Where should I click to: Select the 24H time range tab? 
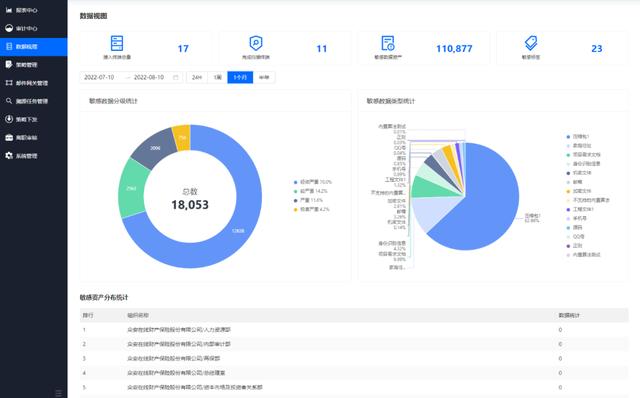(197, 77)
